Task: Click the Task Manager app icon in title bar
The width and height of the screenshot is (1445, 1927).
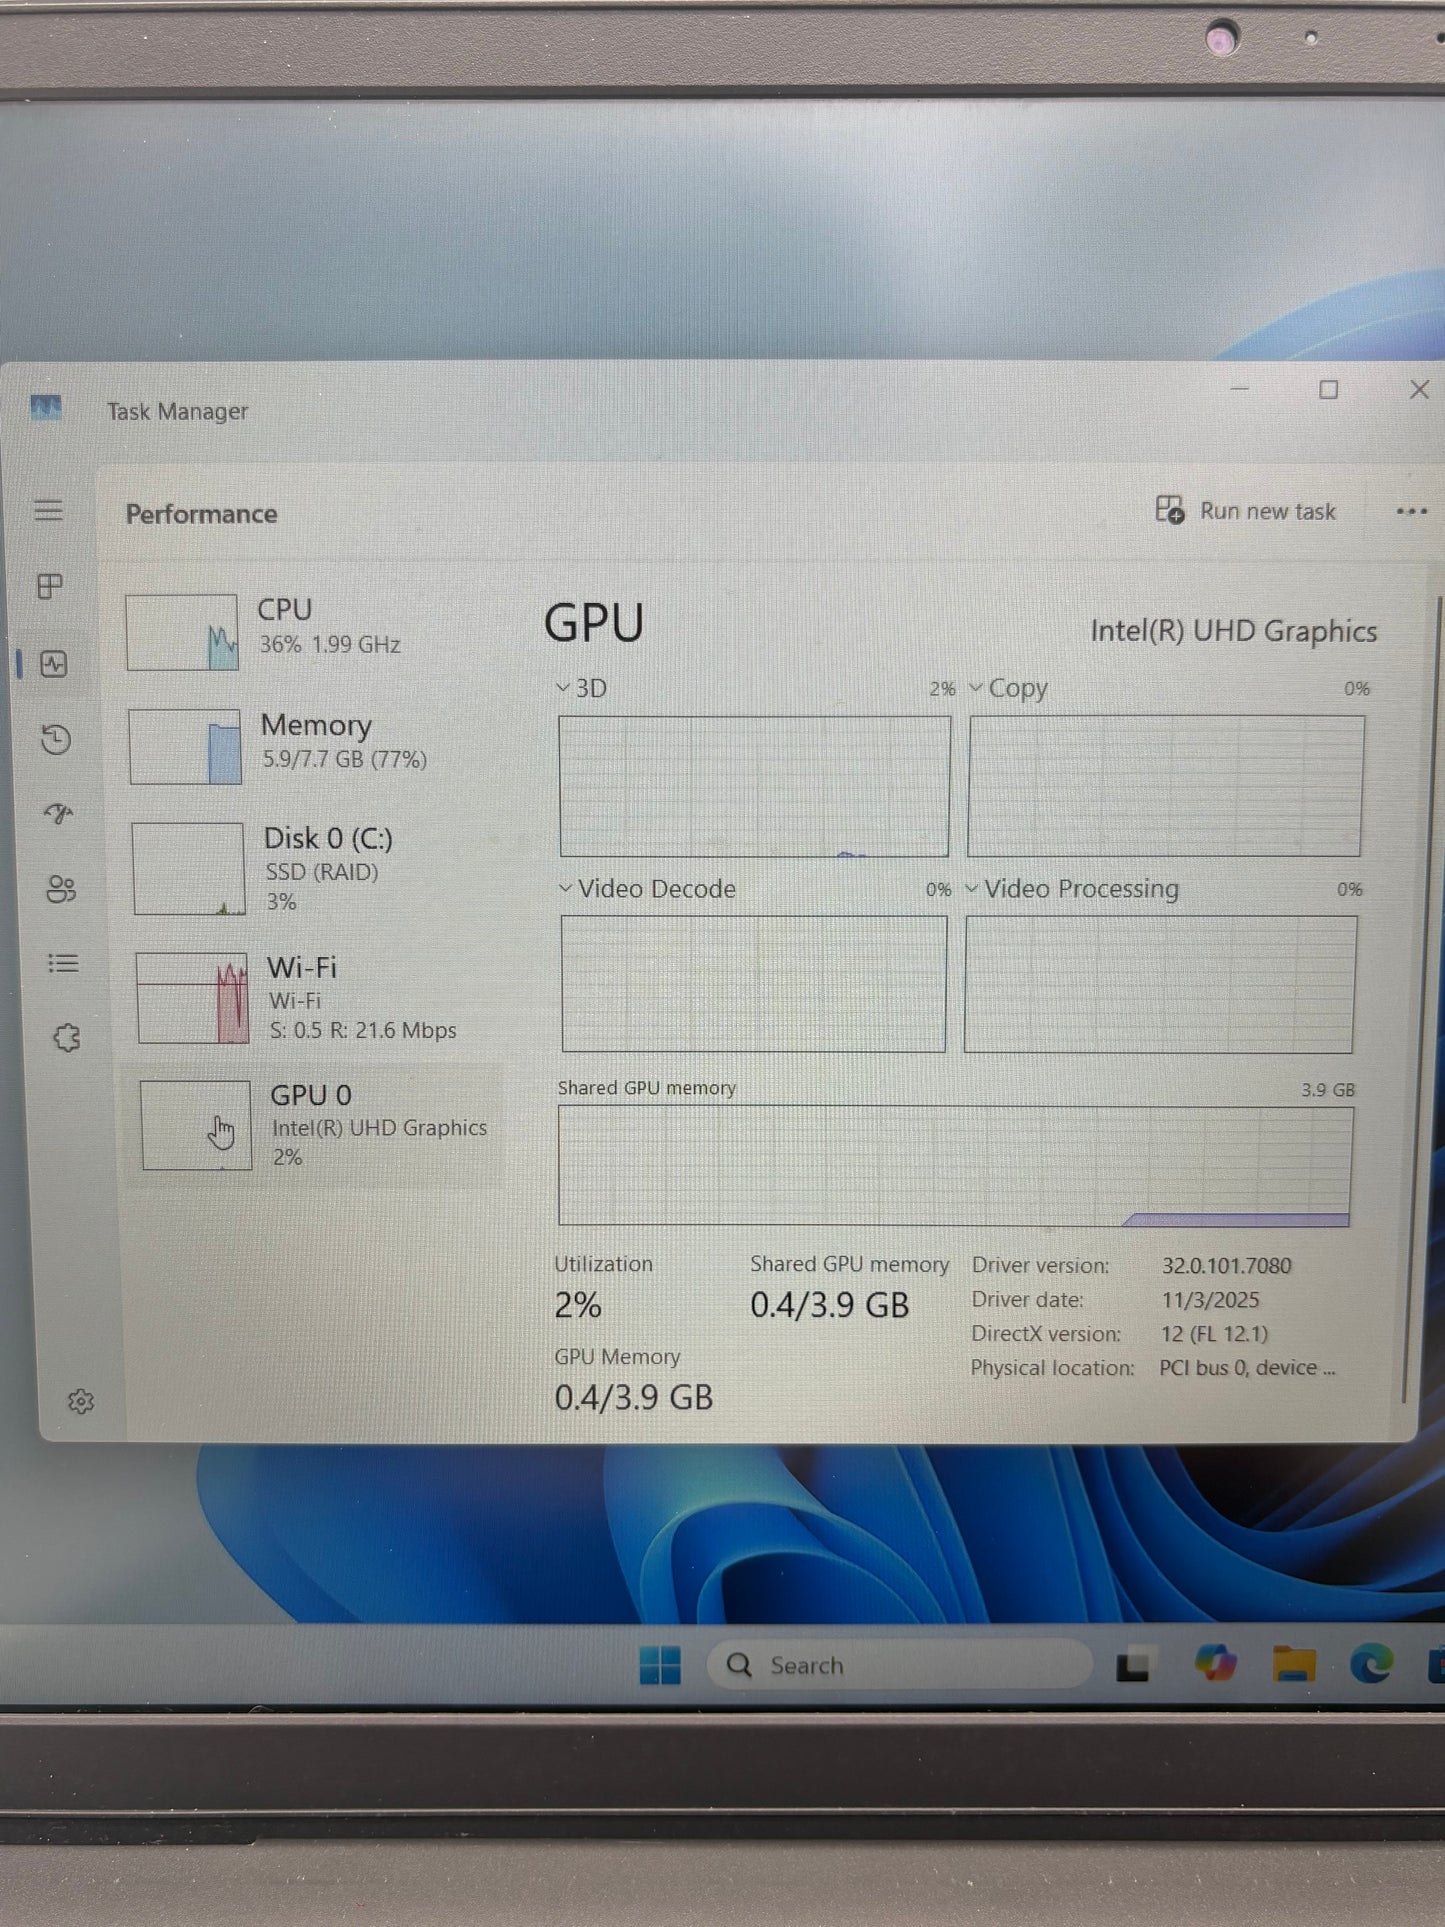Action: tap(46, 408)
